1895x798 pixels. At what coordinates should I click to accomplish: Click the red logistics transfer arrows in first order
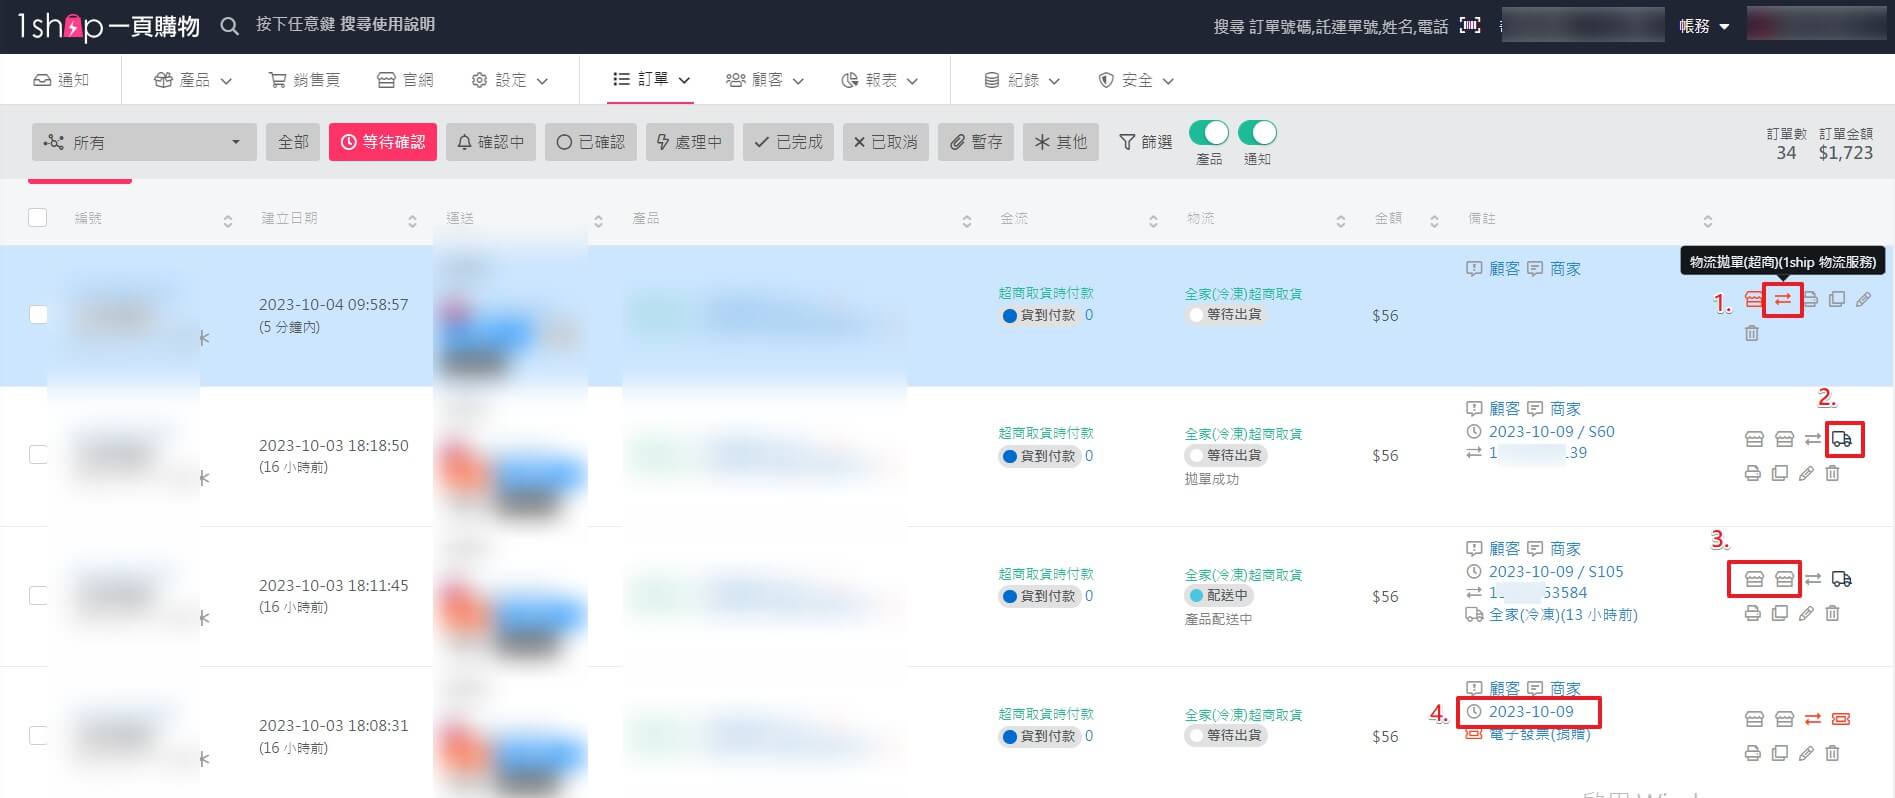[1782, 299]
